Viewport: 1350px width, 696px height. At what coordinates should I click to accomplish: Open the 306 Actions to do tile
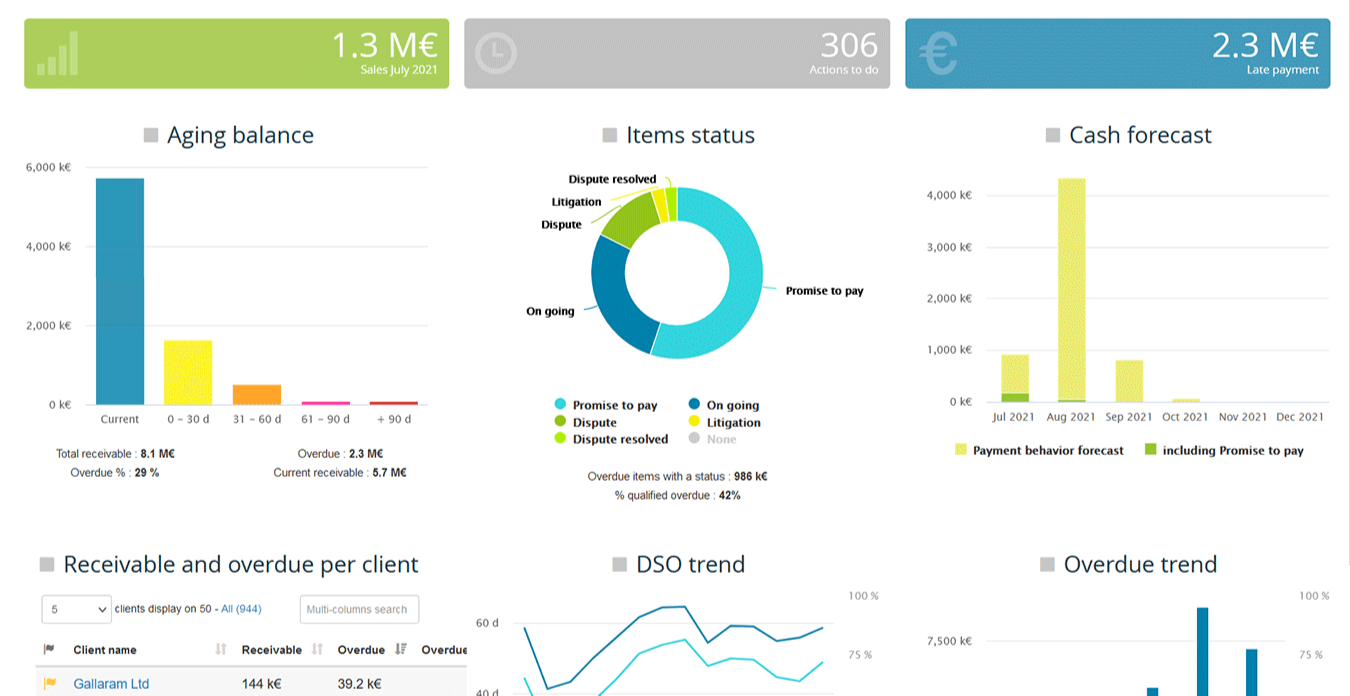(x=677, y=54)
